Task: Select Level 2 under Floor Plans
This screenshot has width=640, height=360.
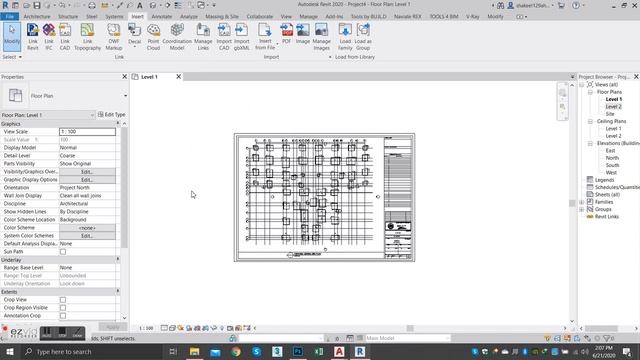Action: [613, 107]
